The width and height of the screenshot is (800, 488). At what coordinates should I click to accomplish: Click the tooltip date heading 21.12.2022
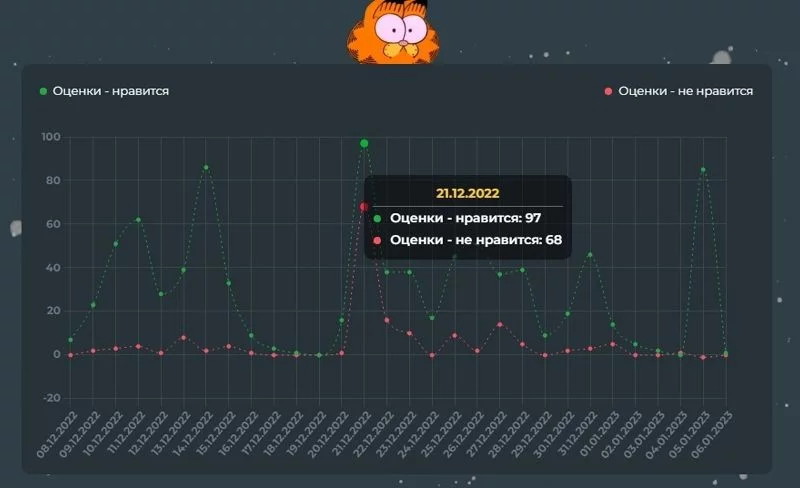(467, 193)
